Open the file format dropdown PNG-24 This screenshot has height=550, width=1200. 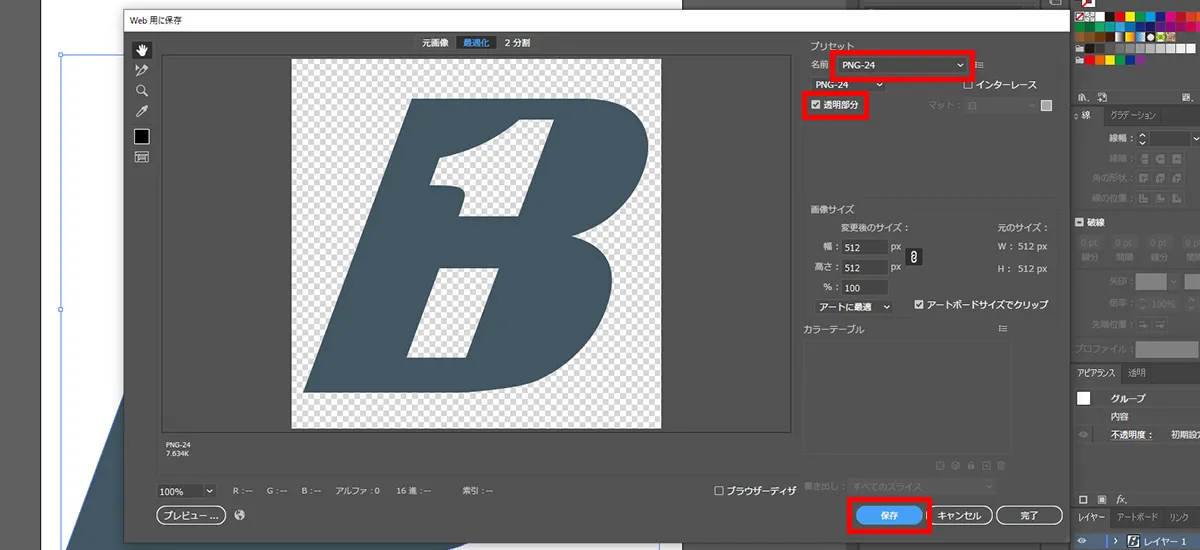coord(848,85)
